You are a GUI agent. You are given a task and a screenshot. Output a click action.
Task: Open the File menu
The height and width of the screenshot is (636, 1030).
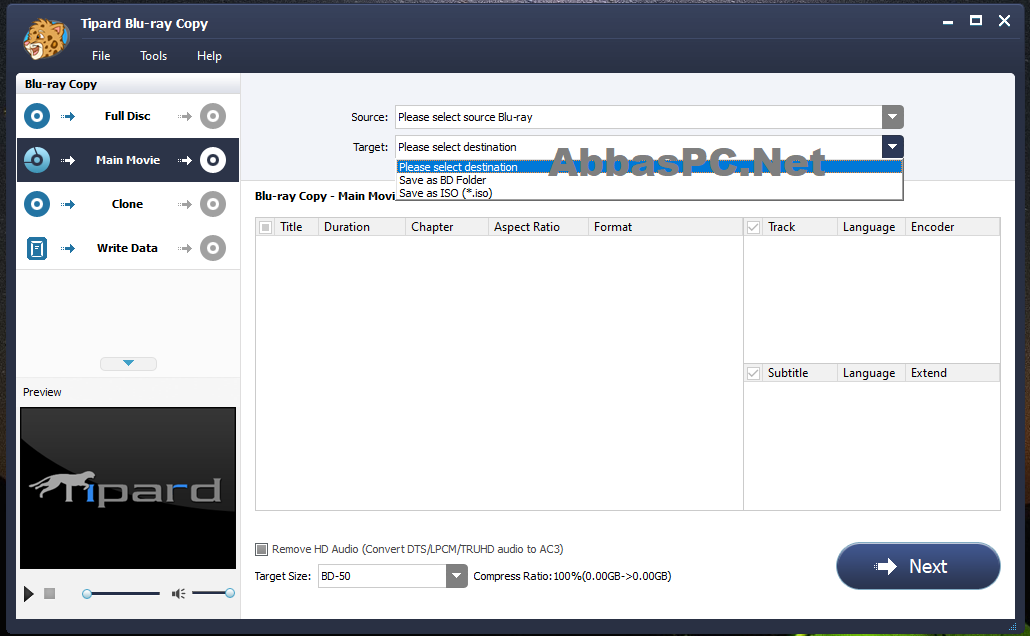tap(101, 56)
